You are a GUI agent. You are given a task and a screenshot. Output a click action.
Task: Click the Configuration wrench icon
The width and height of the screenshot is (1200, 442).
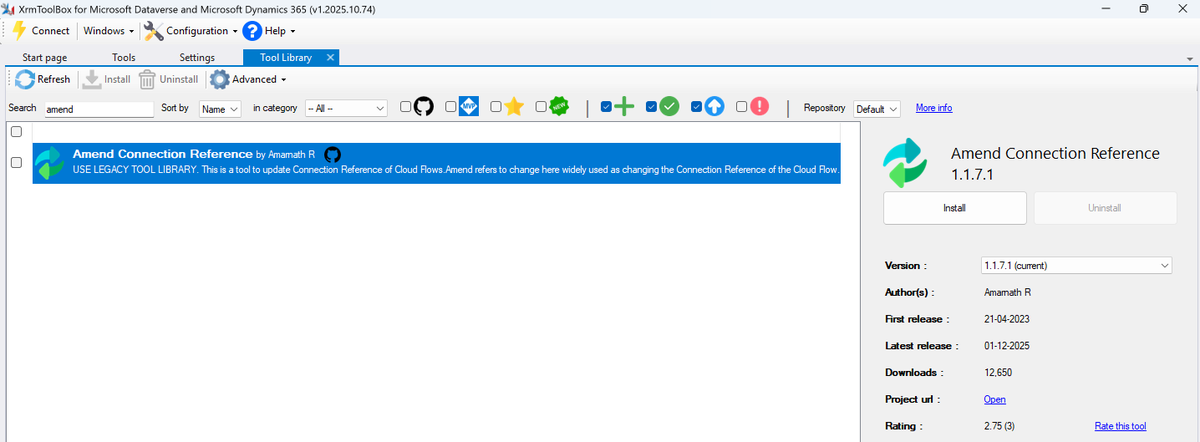click(153, 31)
